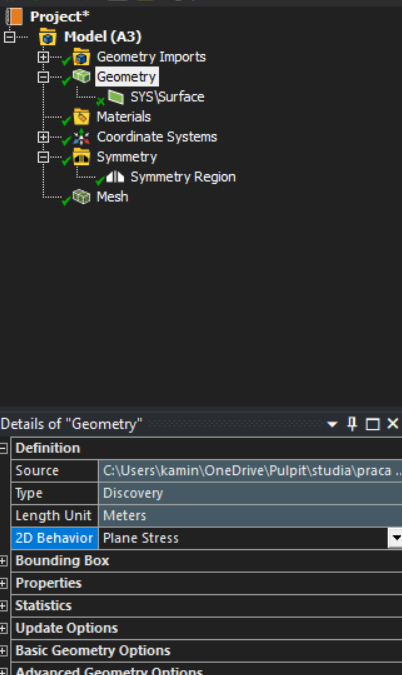Pin the Details of Geometry panel
Viewport: 402px width, 675px height.
352,424
